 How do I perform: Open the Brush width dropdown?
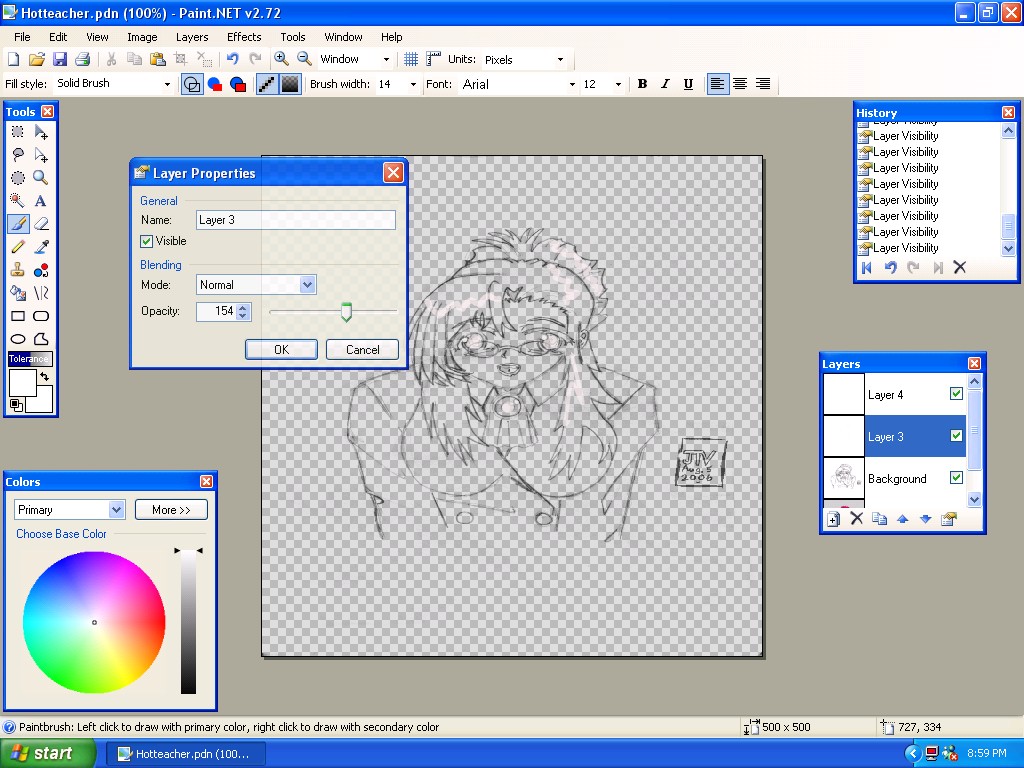click(x=413, y=84)
